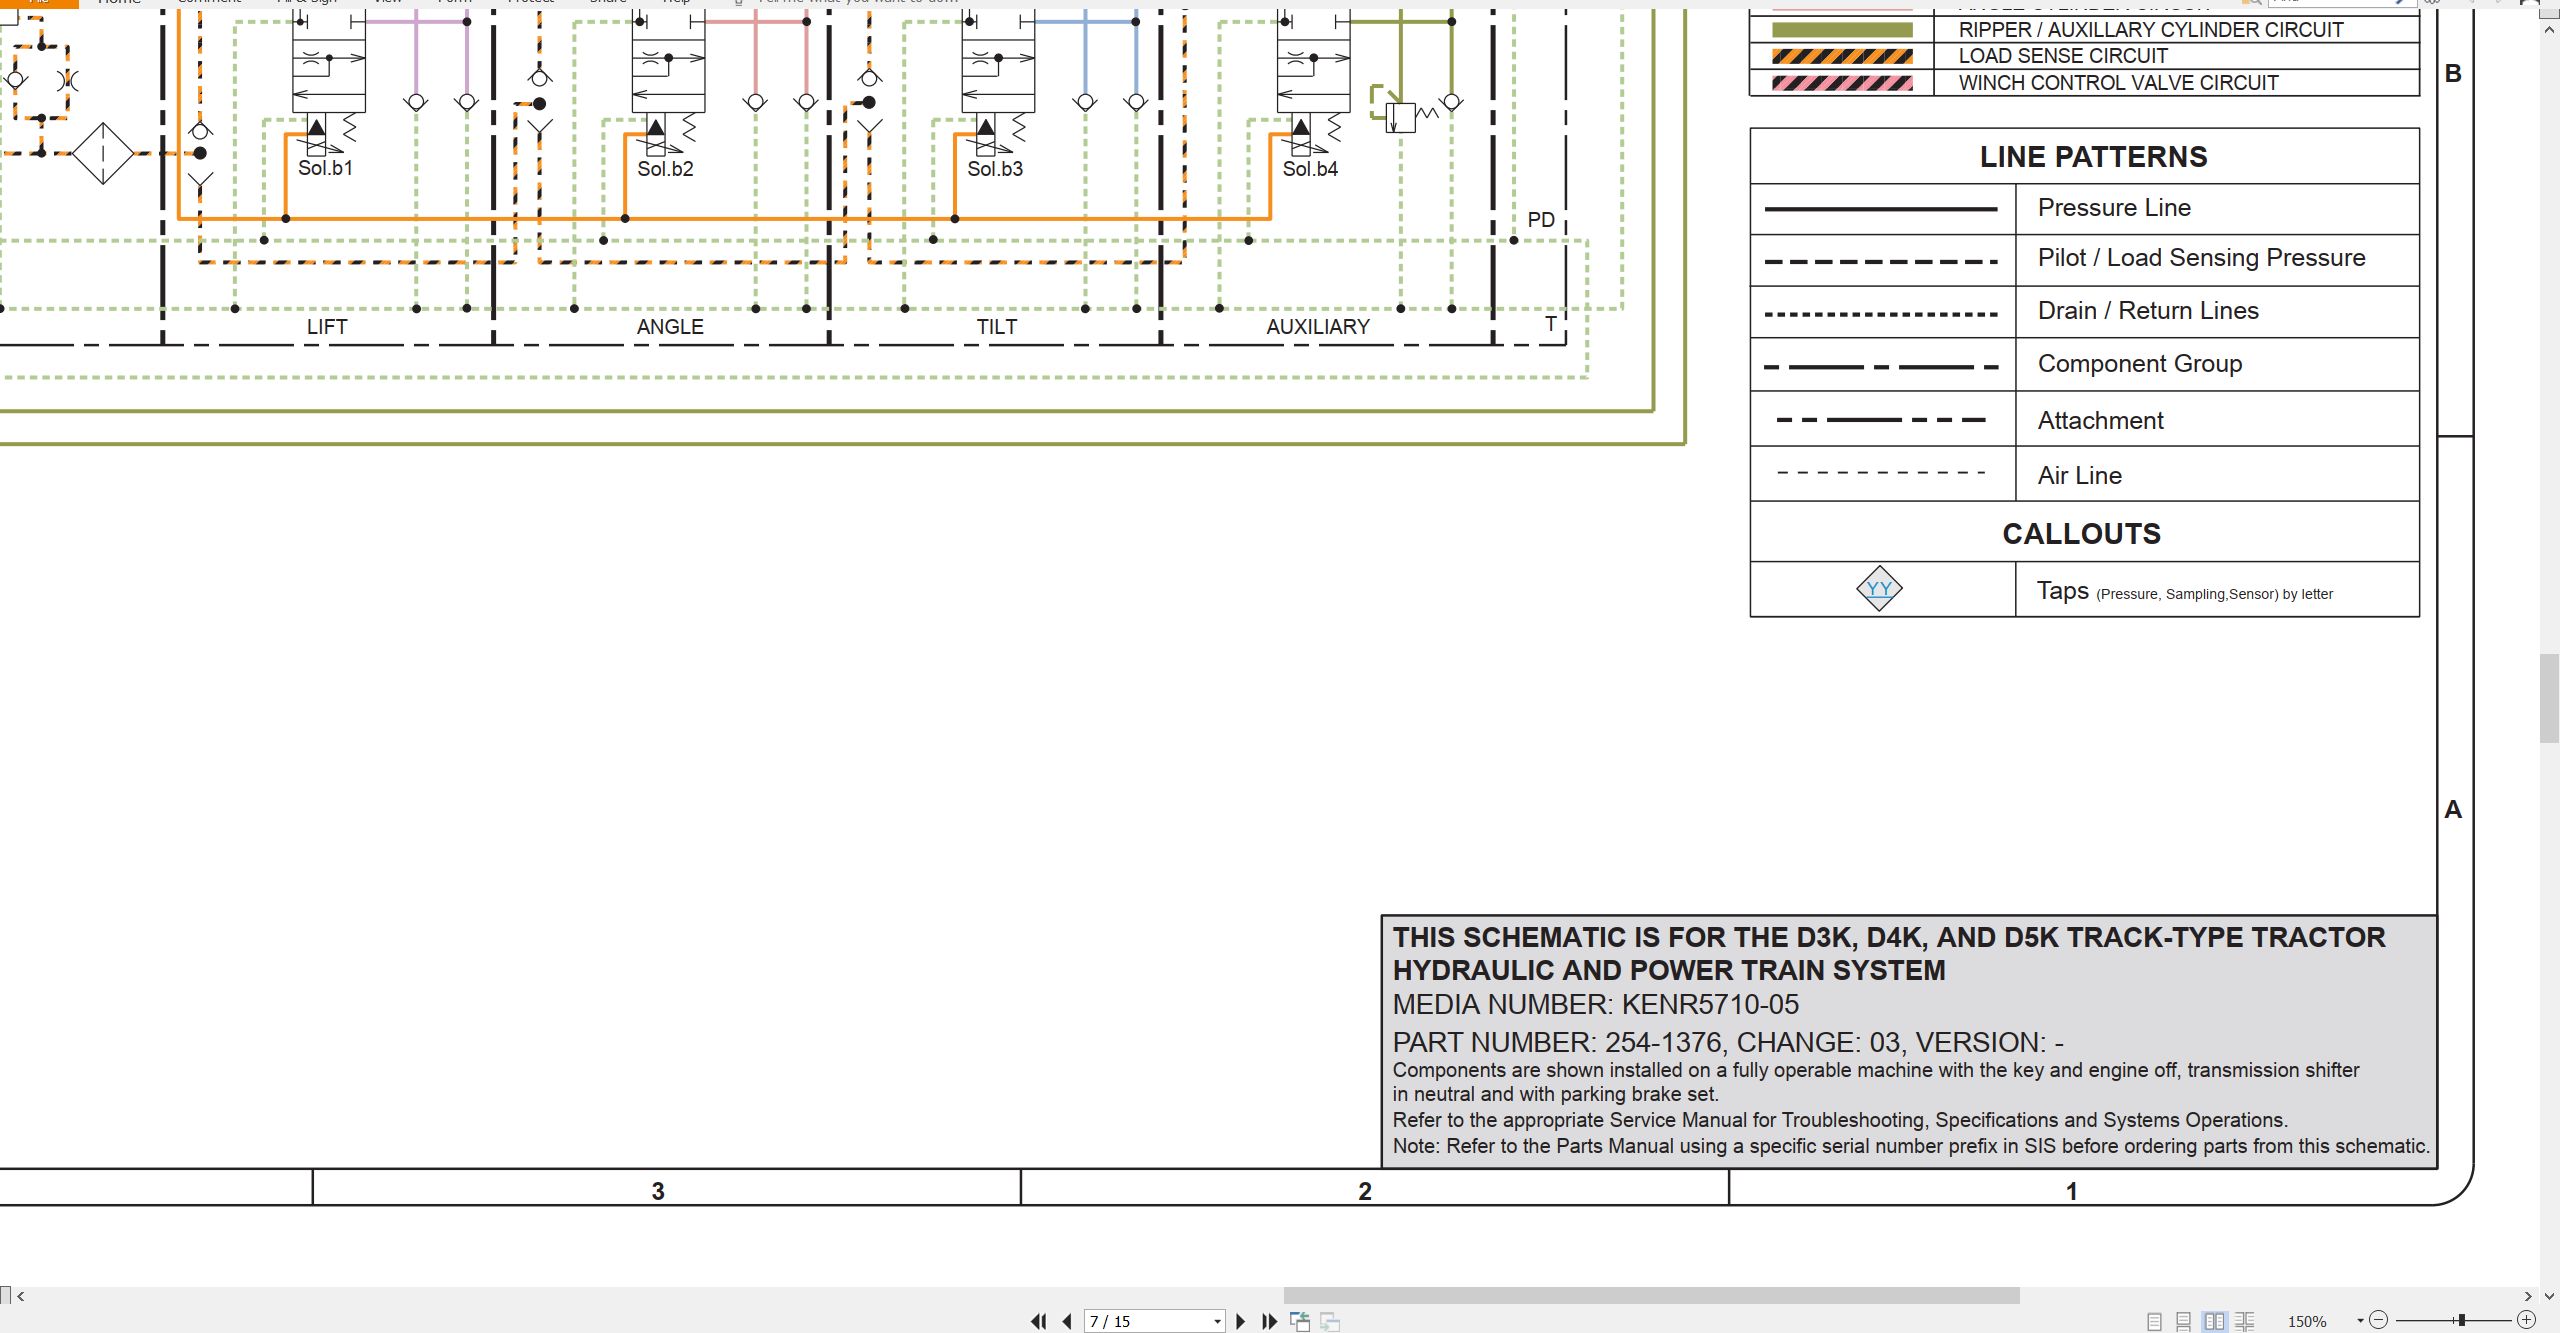Screen dimensions: 2560x1333
Task: Go to the previous page
Action: coord(1067,1321)
